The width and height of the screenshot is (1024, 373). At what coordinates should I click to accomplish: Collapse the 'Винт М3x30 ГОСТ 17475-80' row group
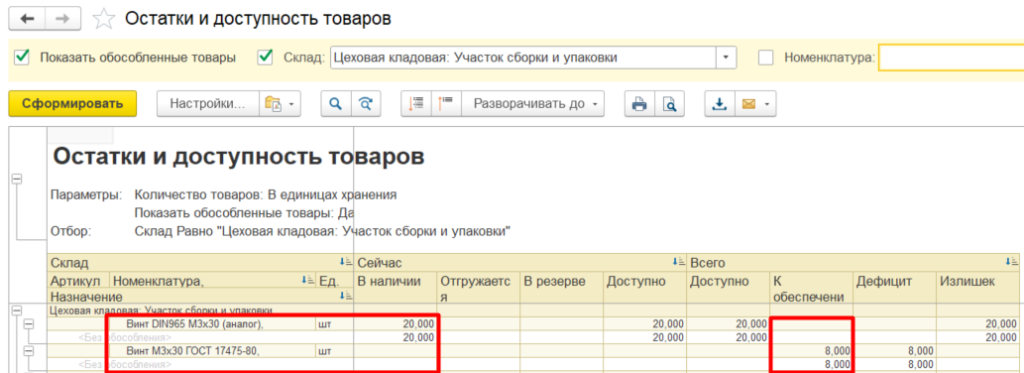(x=29, y=351)
